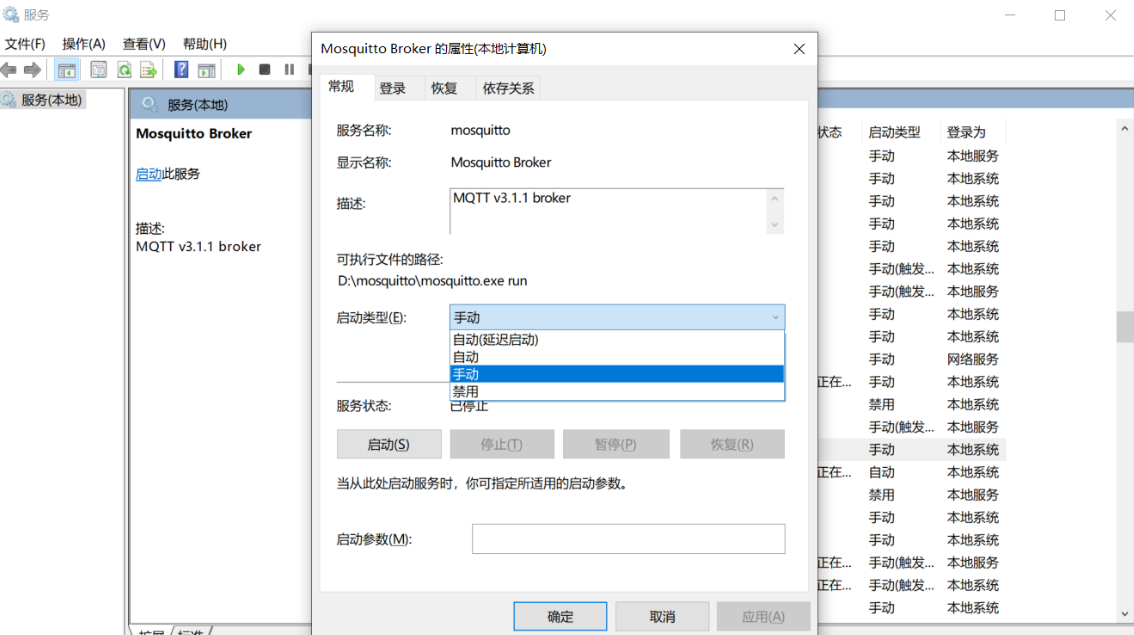The height and width of the screenshot is (635, 1134).
Task: Click the Back arrow toolbar icon
Action: [9, 70]
